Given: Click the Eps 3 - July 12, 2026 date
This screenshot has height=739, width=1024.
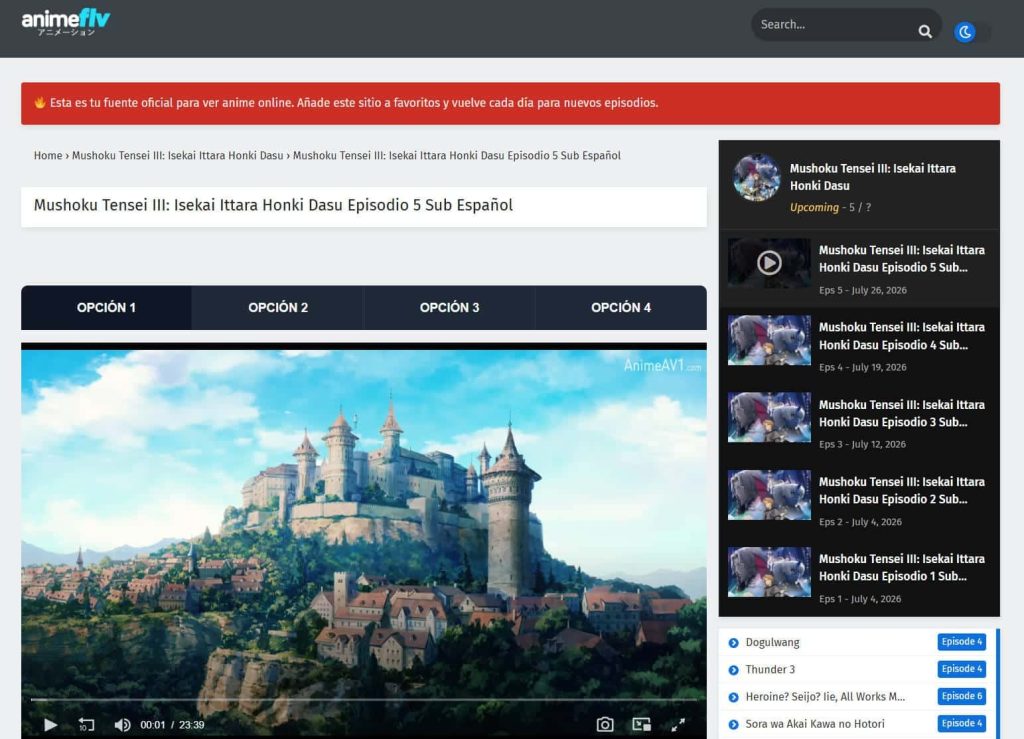Looking at the screenshot, I should 862,444.
